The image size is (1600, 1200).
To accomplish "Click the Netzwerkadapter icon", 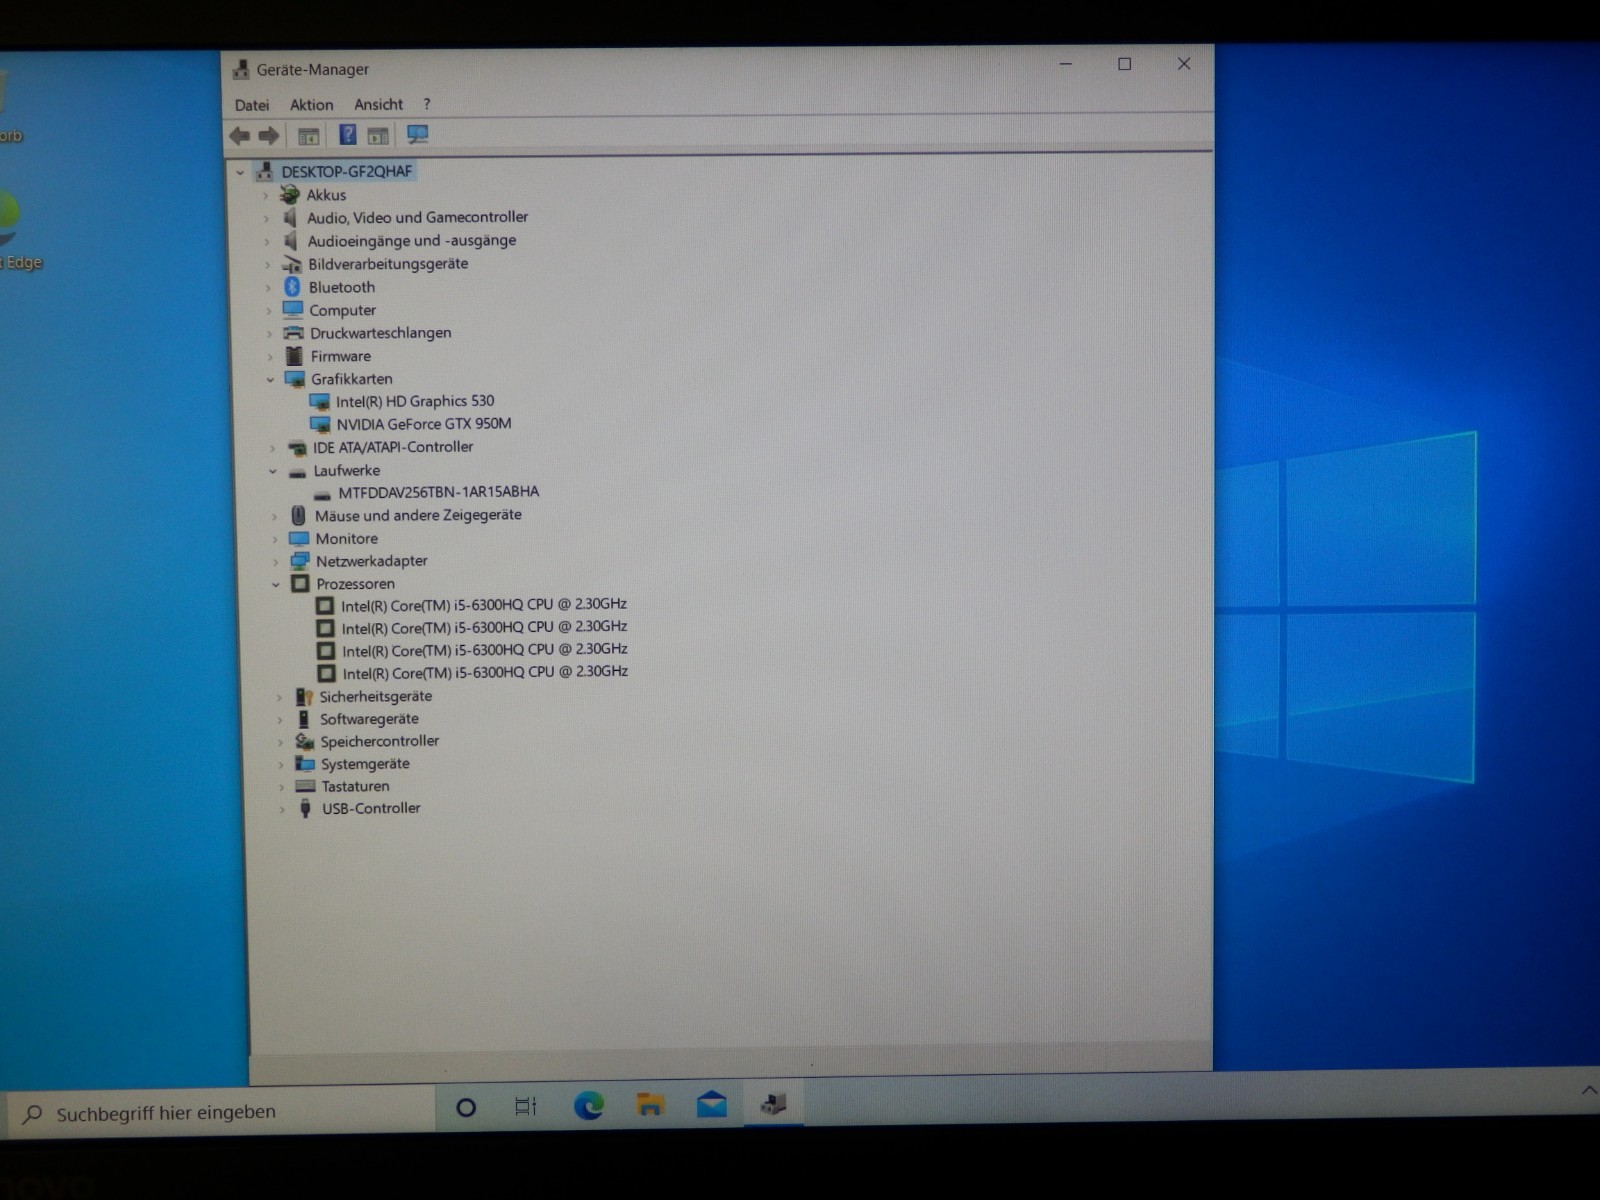I will pos(299,561).
